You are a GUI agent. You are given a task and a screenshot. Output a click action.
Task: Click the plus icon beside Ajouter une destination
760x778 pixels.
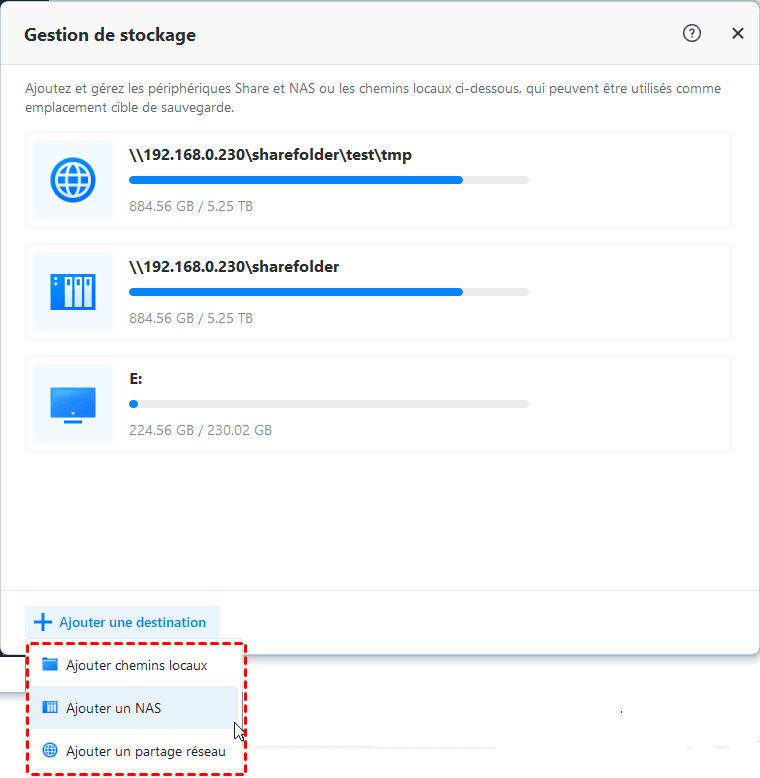point(42,622)
